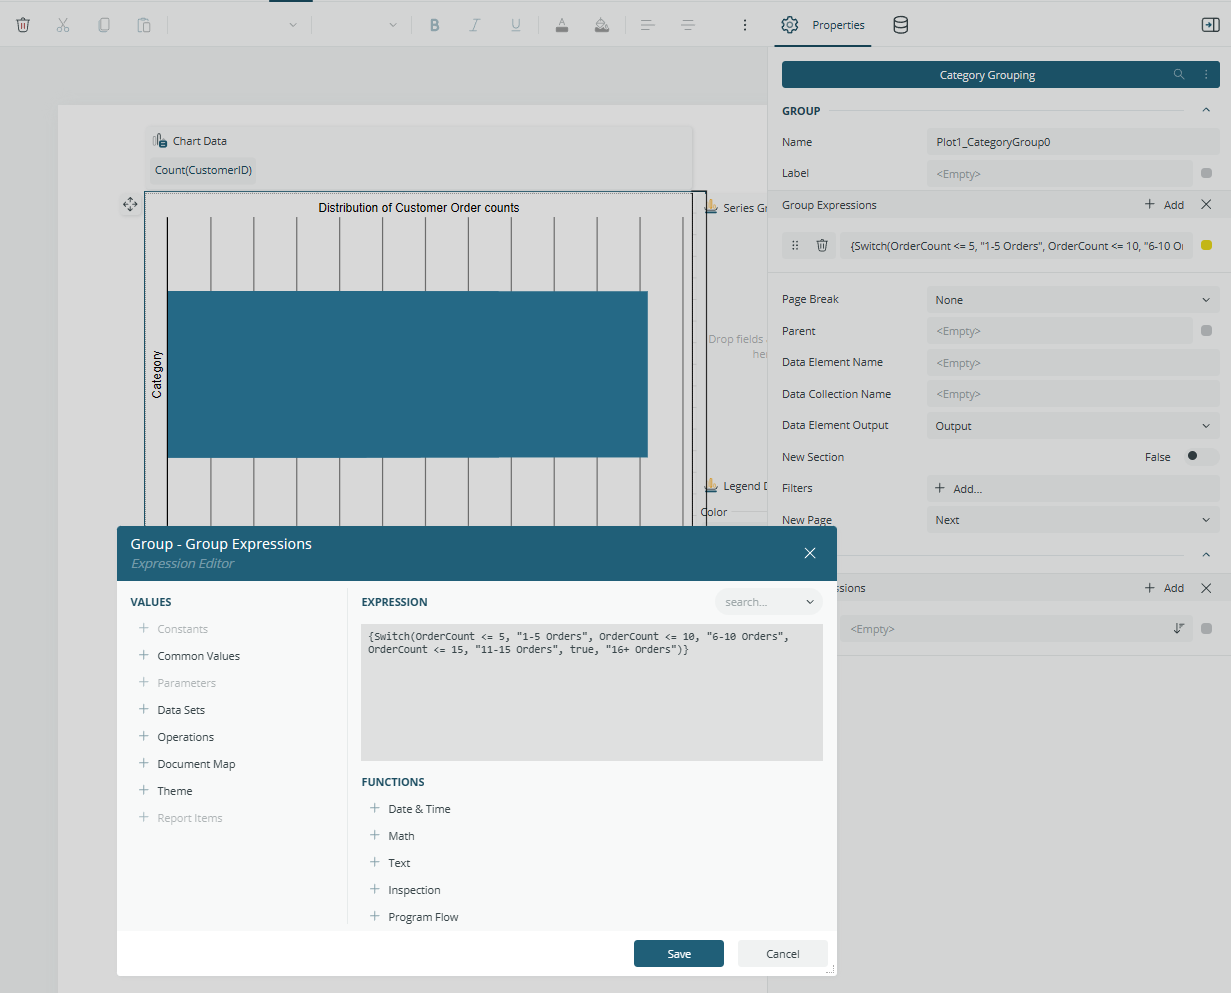1231x993 pixels.
Task: Click inside the expression text area
Action: (592, 692)
